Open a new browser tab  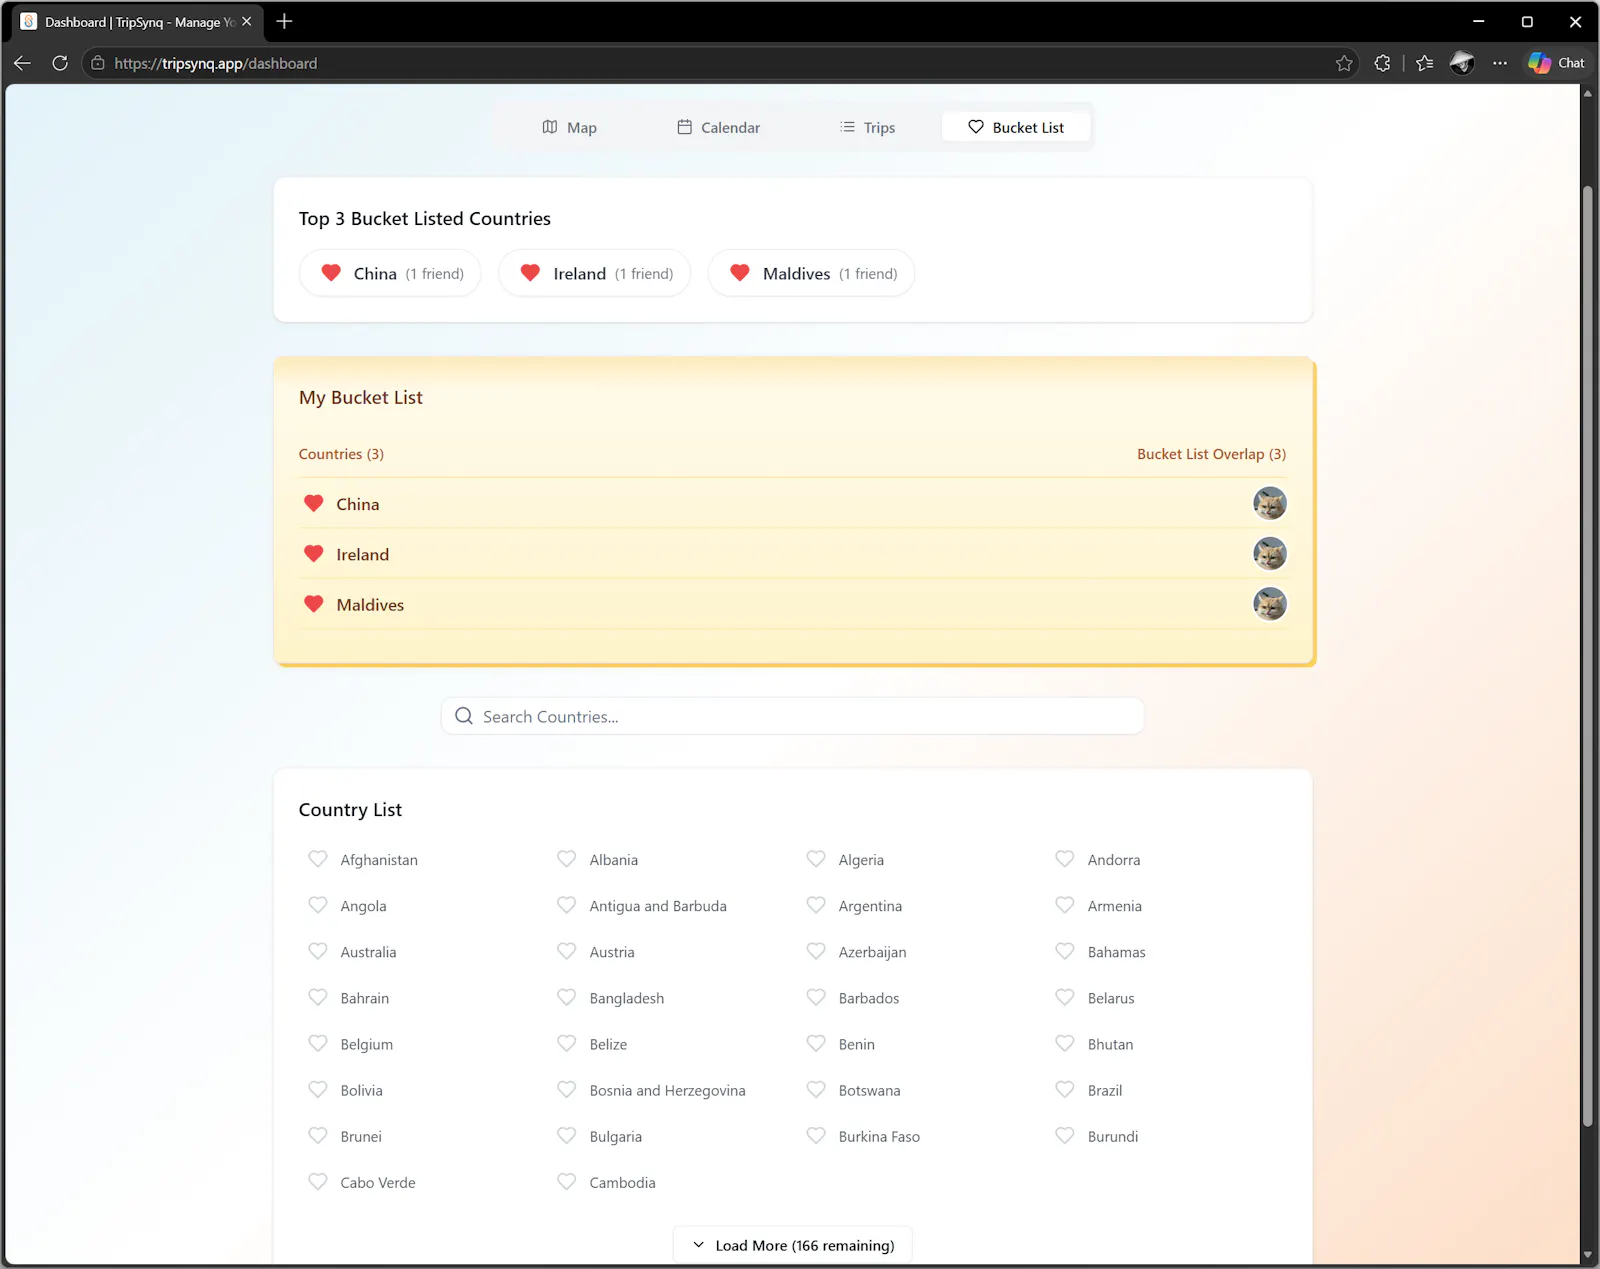[x=284, y=22]
